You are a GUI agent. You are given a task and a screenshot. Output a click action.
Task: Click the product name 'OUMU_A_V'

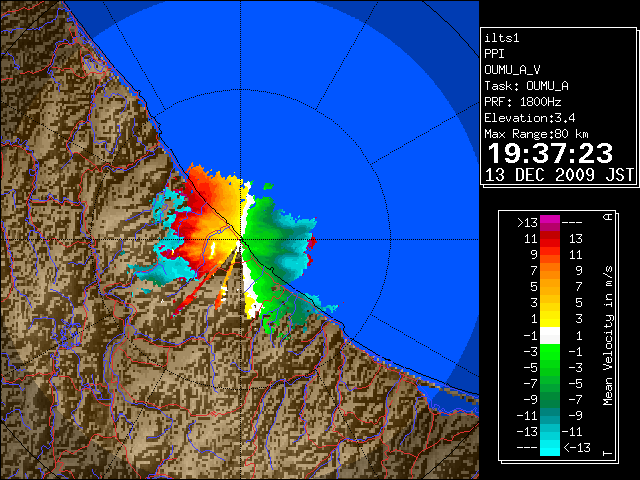coord(512,70)
